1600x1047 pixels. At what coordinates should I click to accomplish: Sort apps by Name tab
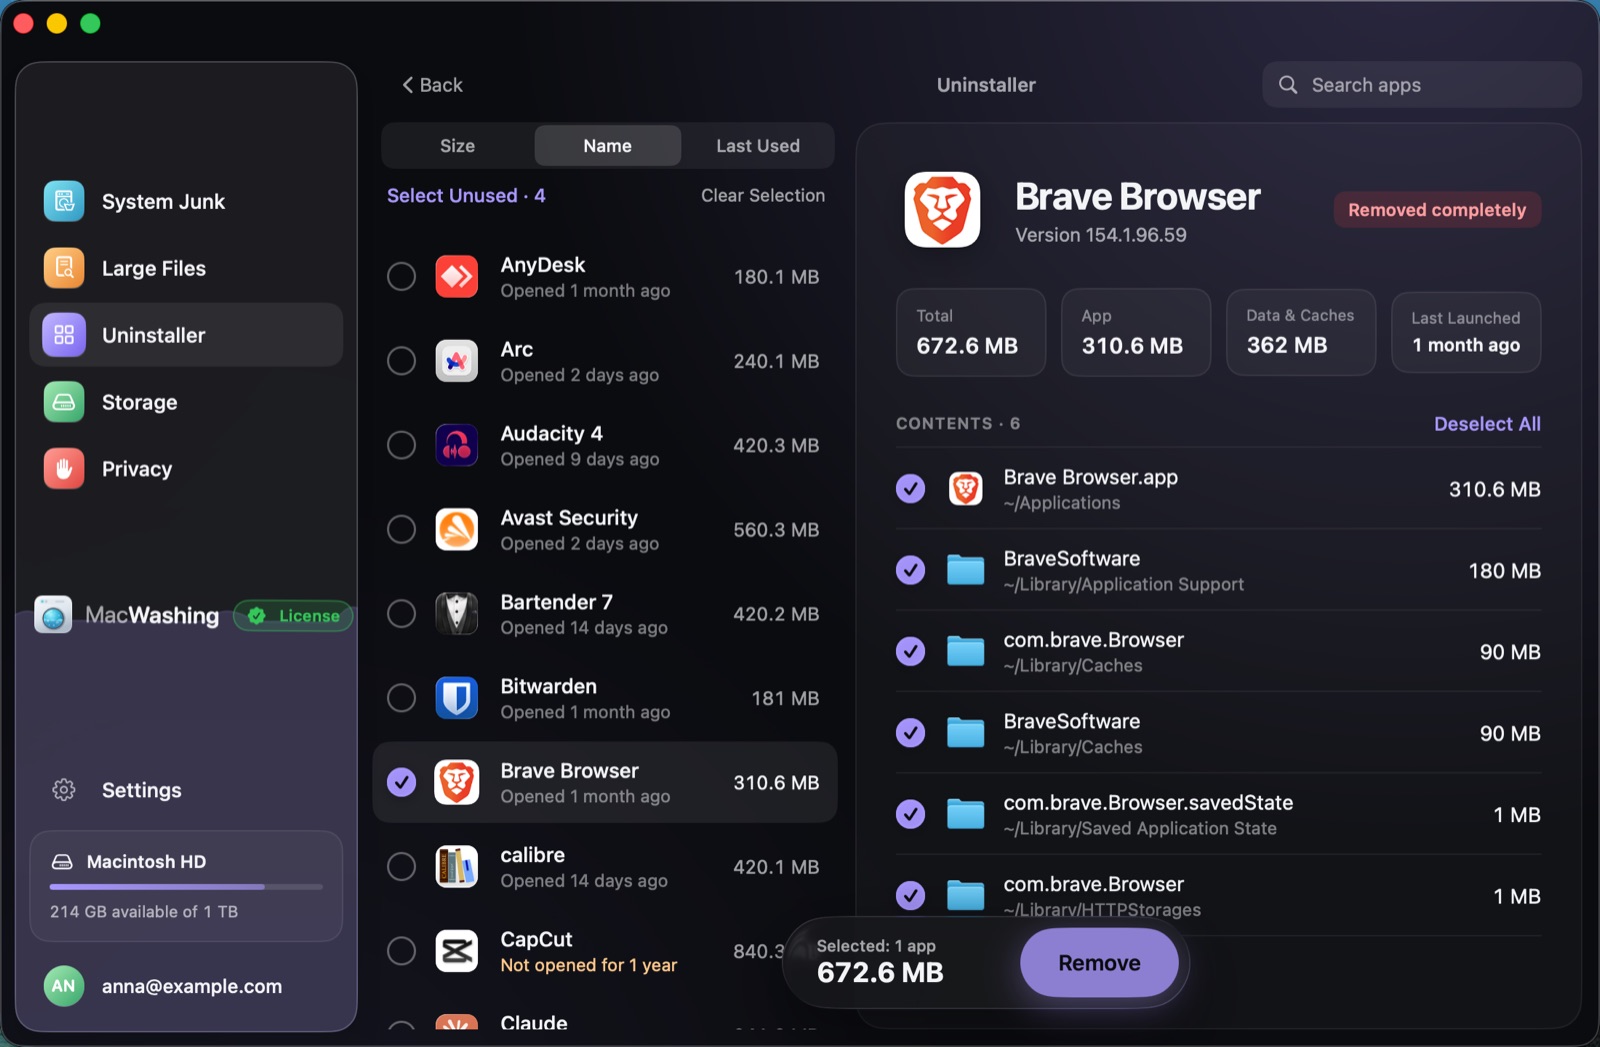[607, 146]
